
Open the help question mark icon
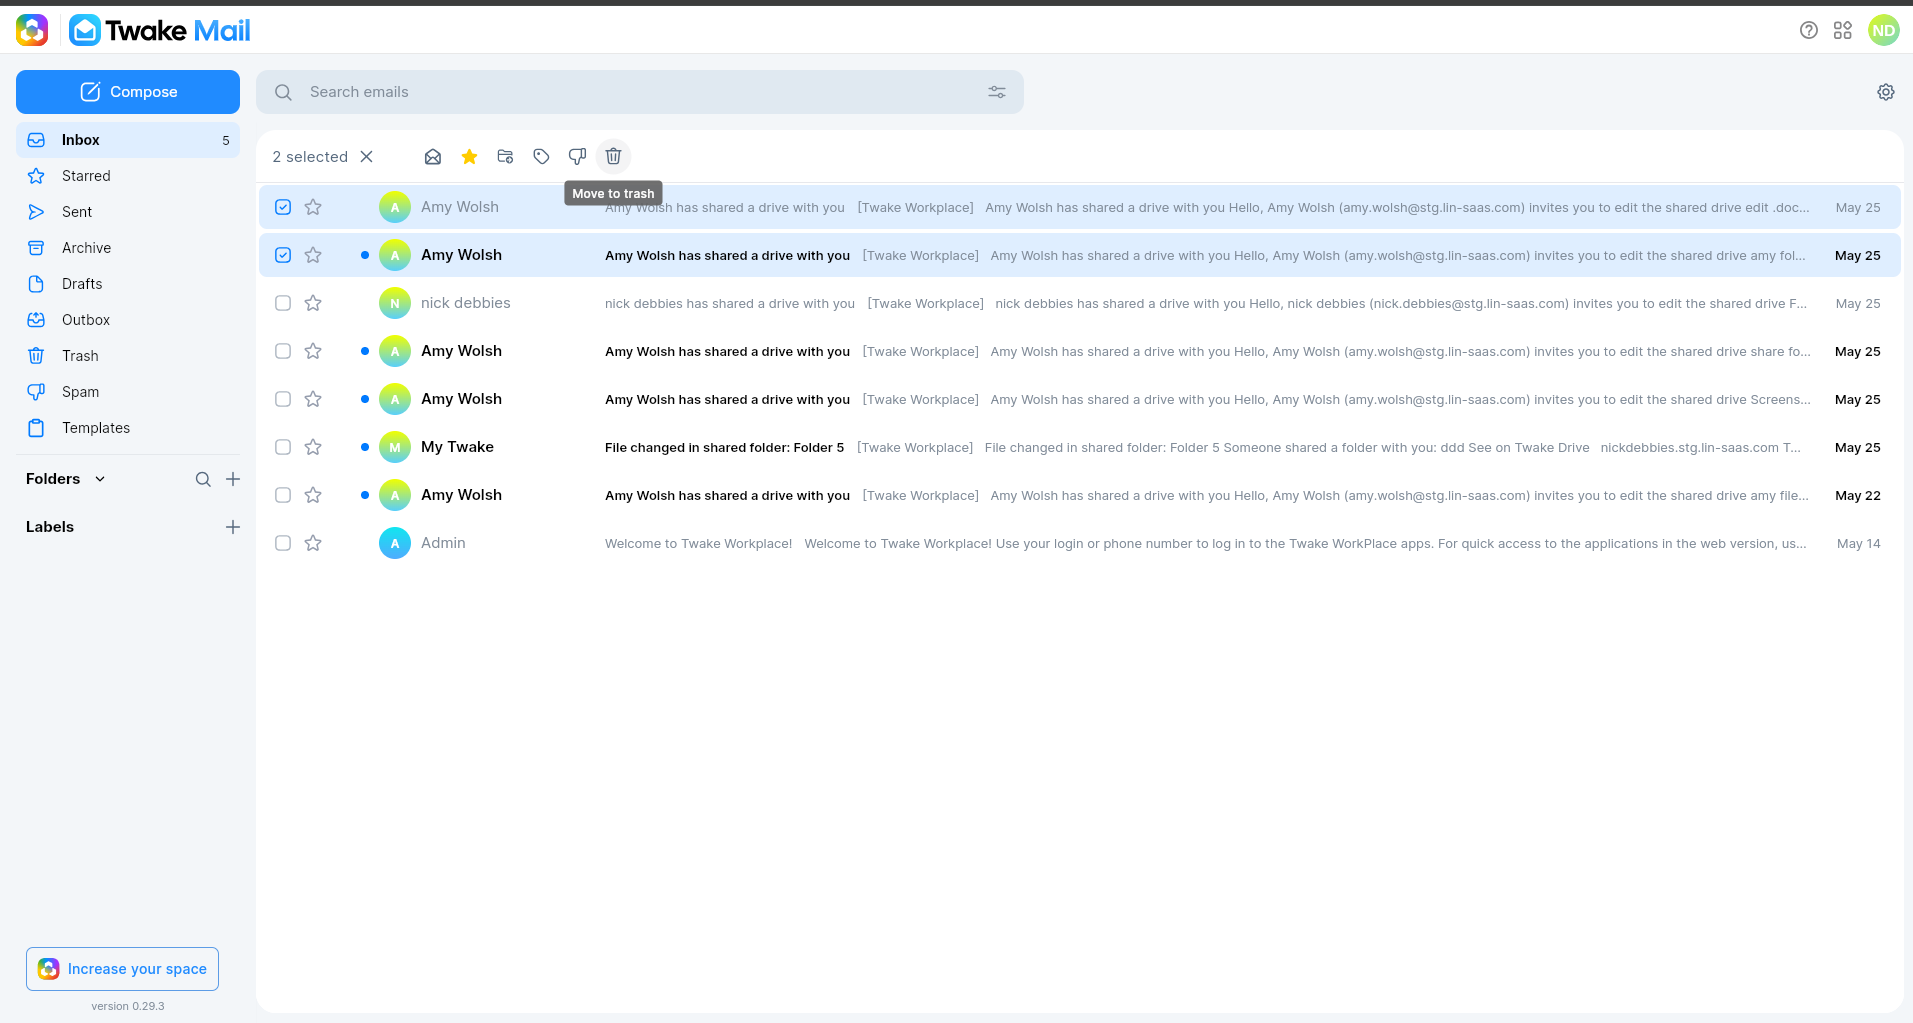(x=1808, y=30)
